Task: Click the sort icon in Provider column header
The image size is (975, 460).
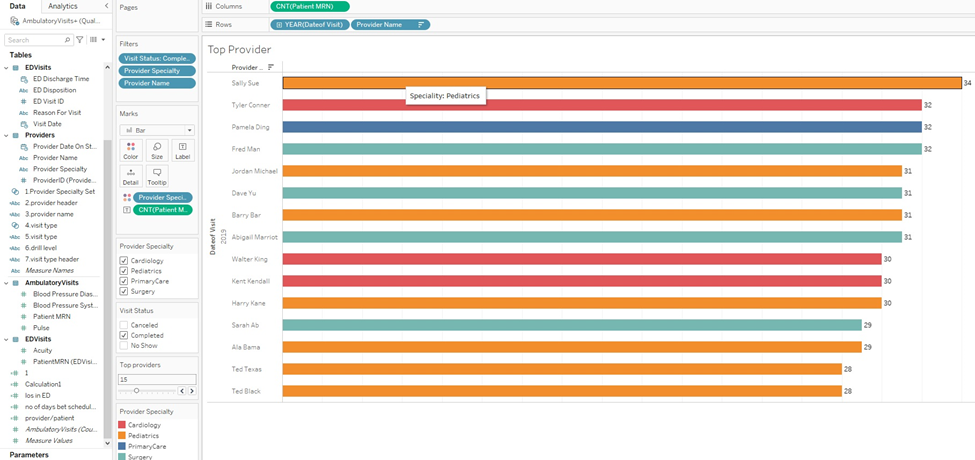Action: 270,67
